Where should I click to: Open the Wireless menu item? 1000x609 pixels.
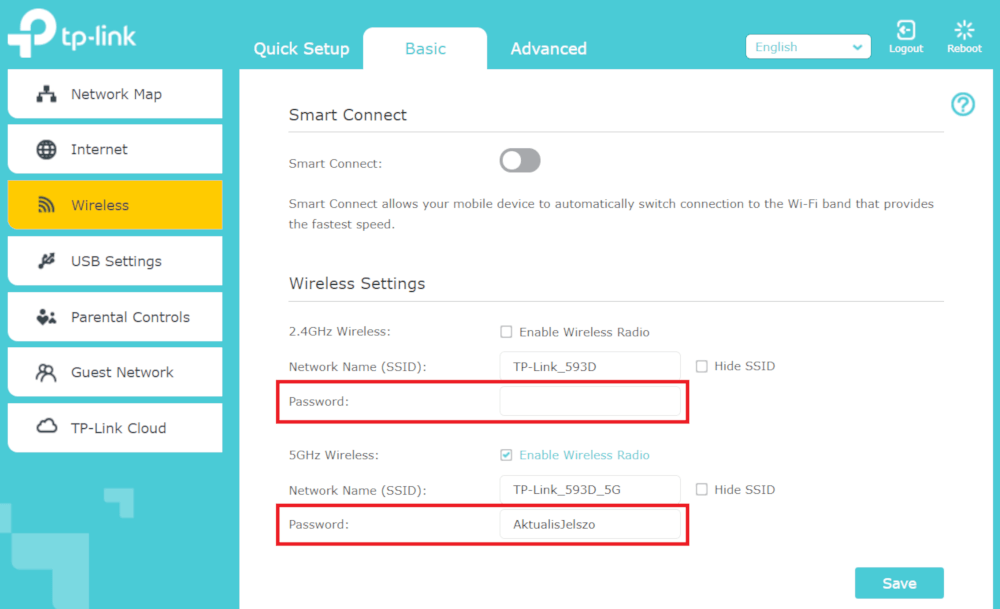point(115,205)
